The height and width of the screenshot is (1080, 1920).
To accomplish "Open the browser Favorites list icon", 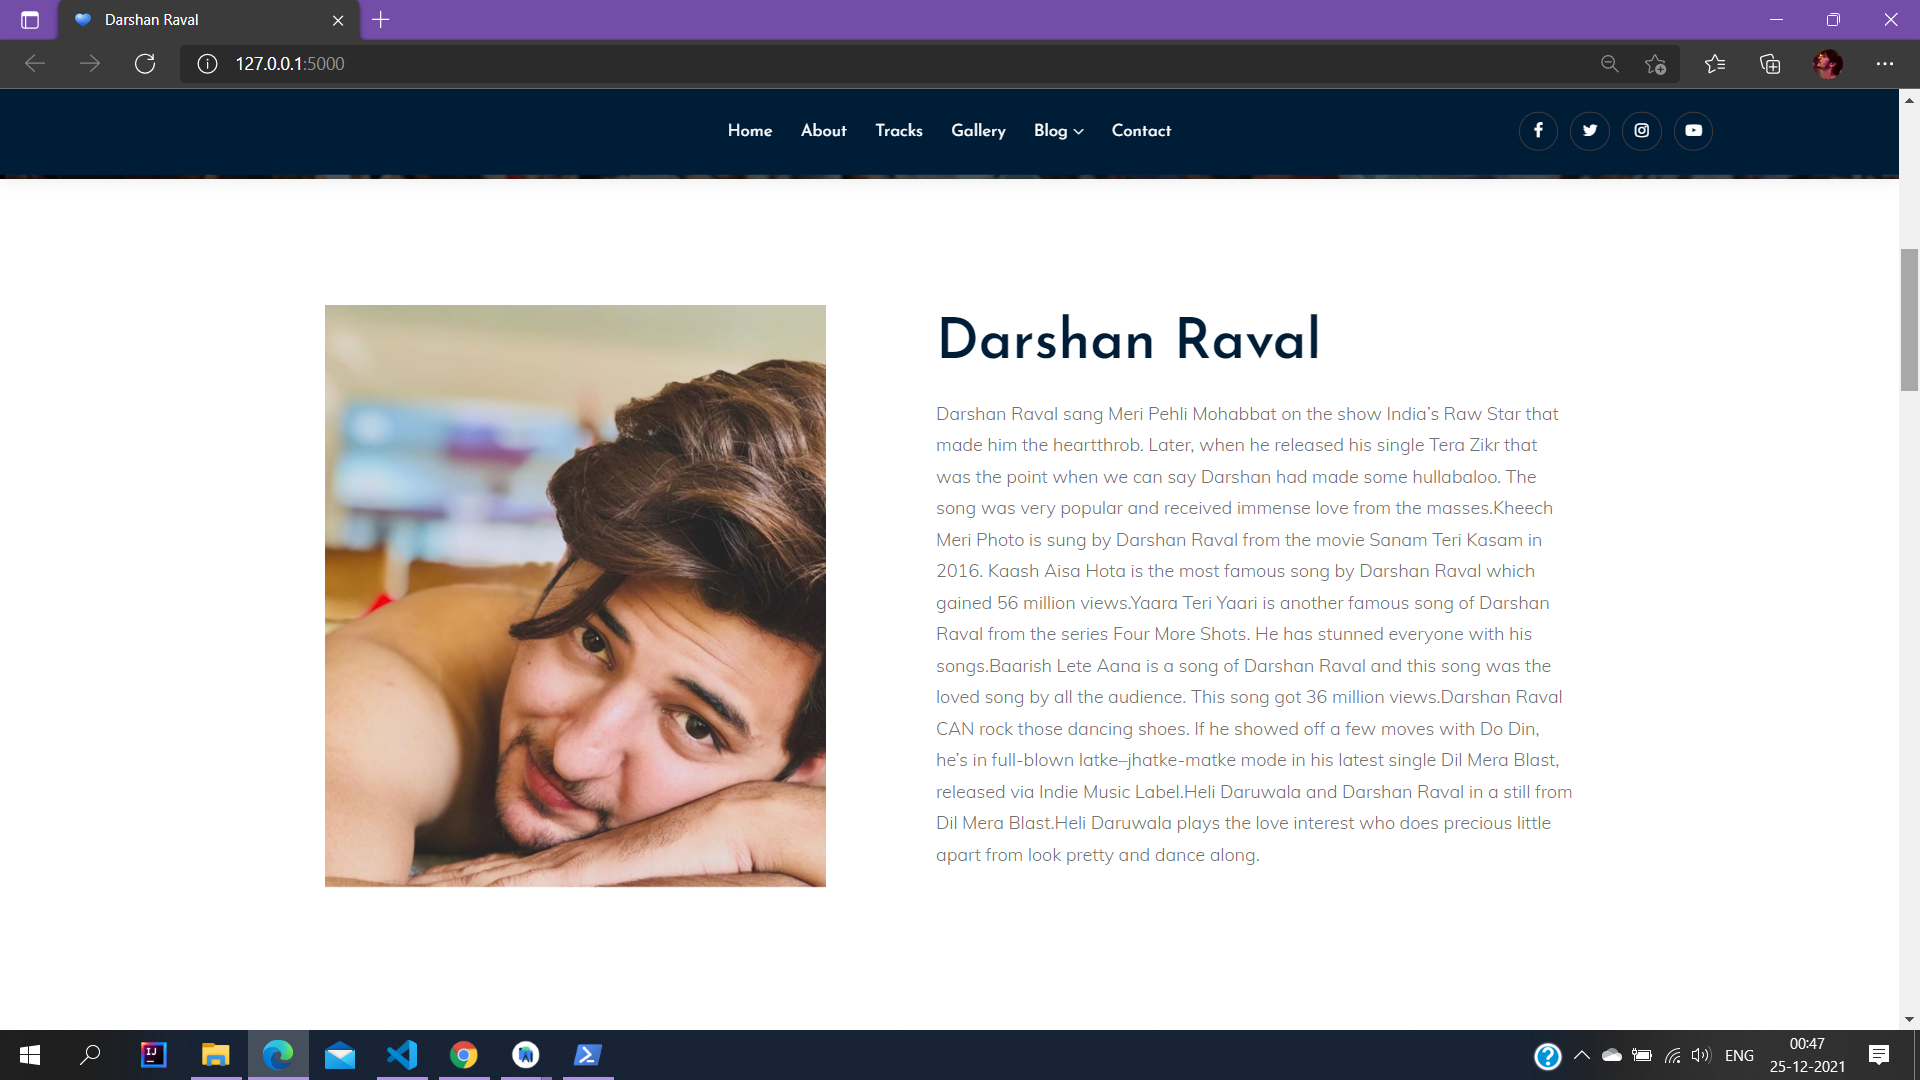I will [x=1715, y=64].
